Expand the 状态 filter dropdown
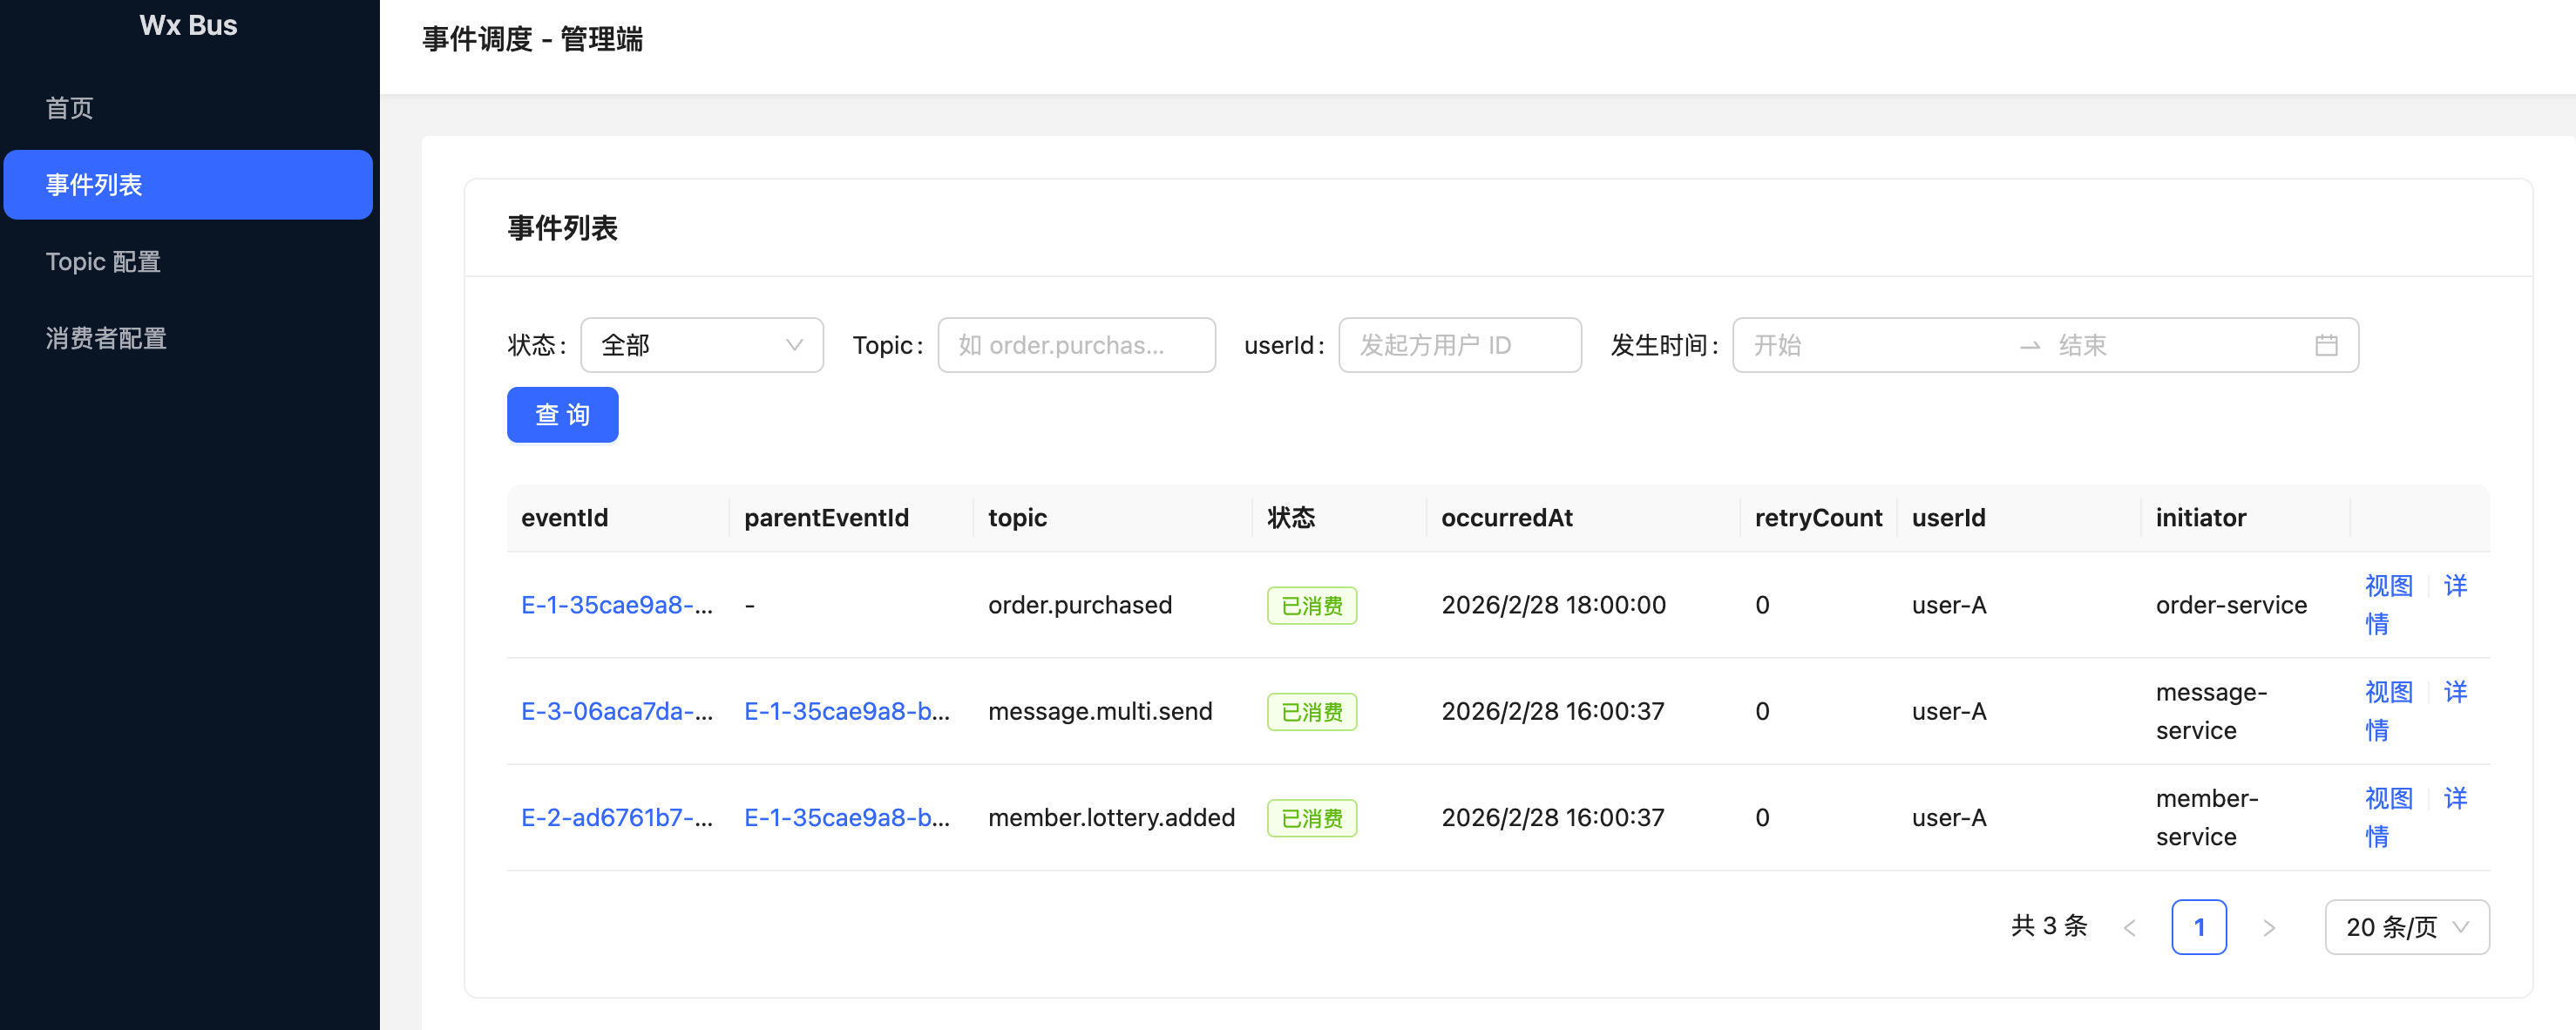Viewport: 2576px width, 1030px height. click(701, 345)
